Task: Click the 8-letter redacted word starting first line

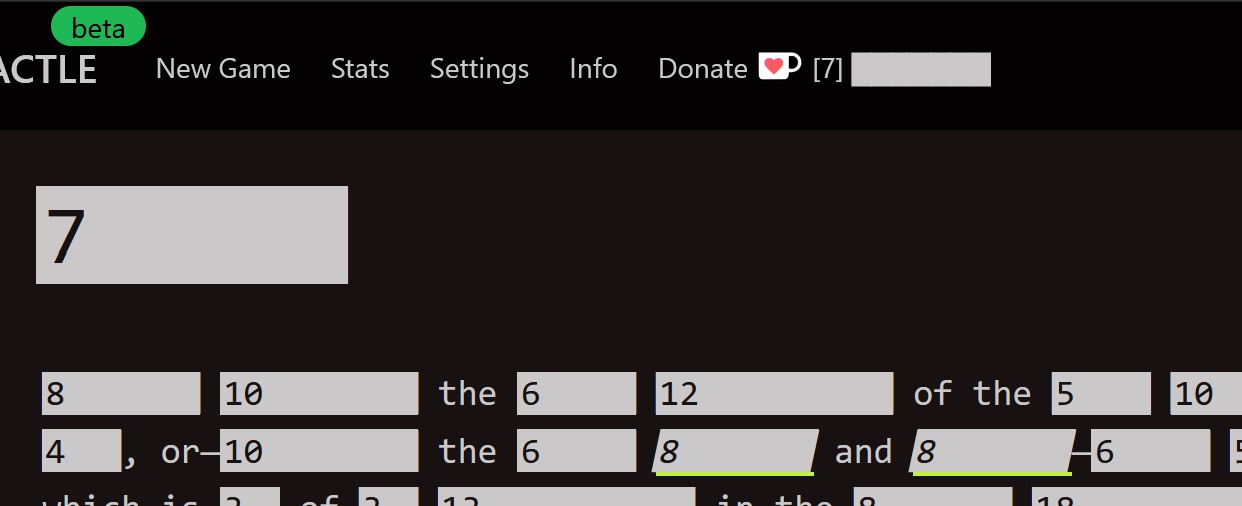Action: [x=120, y=394]
